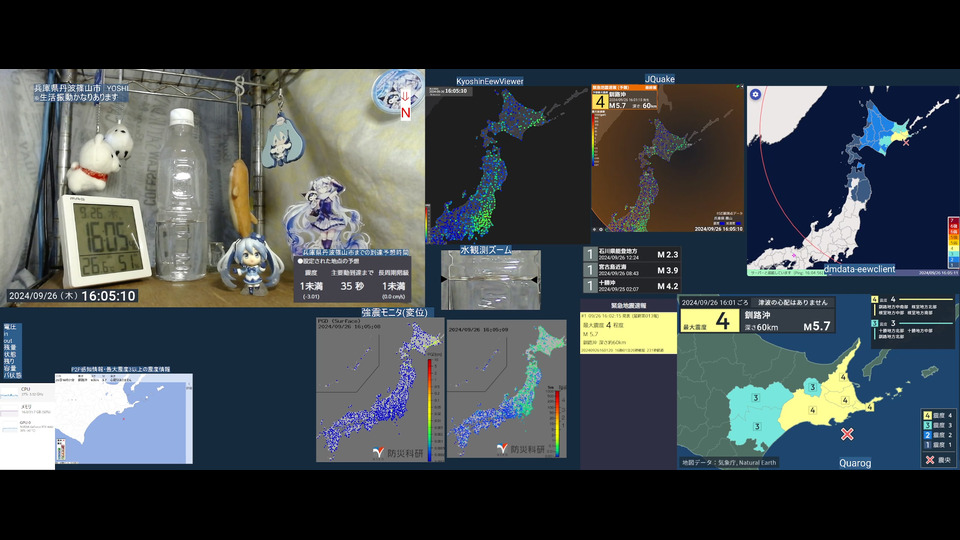The width and height of the screenshot is (960, 540).
Task: Click the 震央 legend entry
Action: tap(937, 460)
